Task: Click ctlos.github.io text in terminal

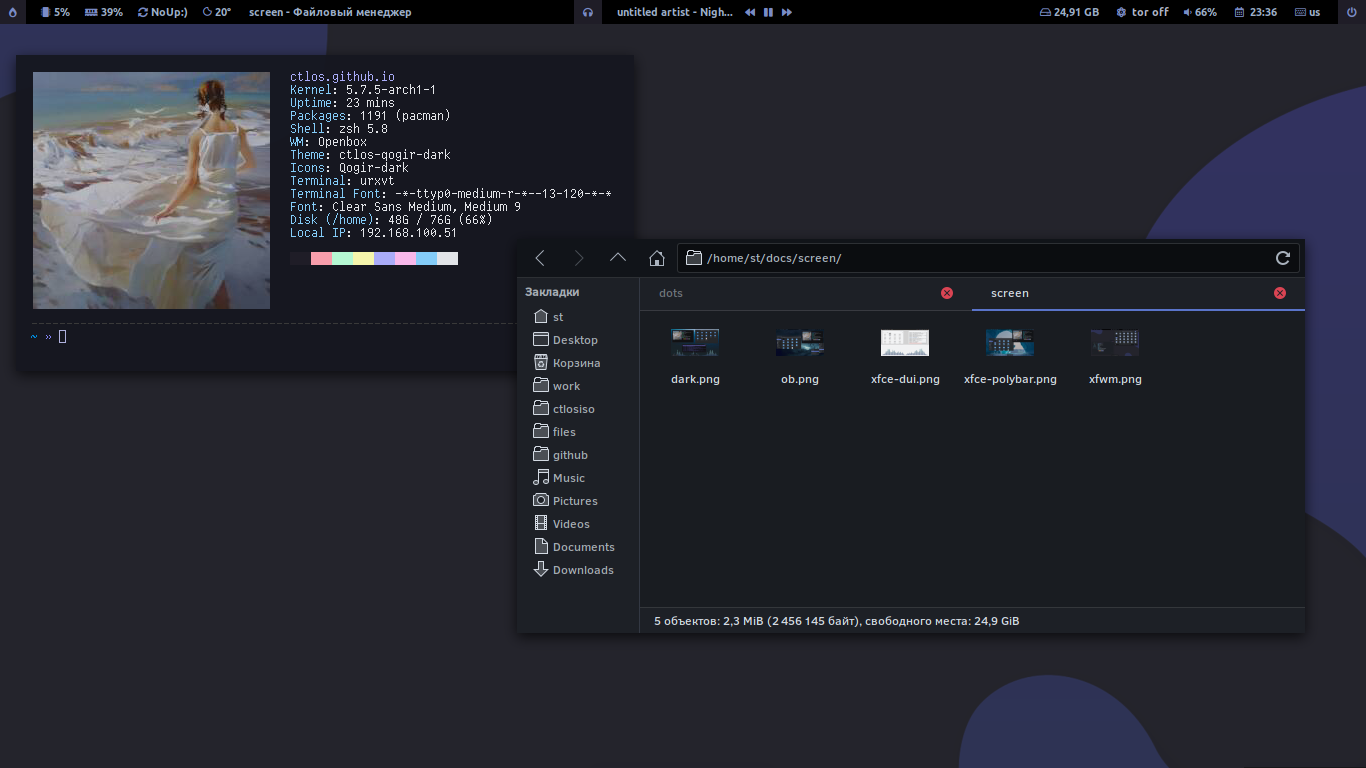Action: [x=342, y=77]
